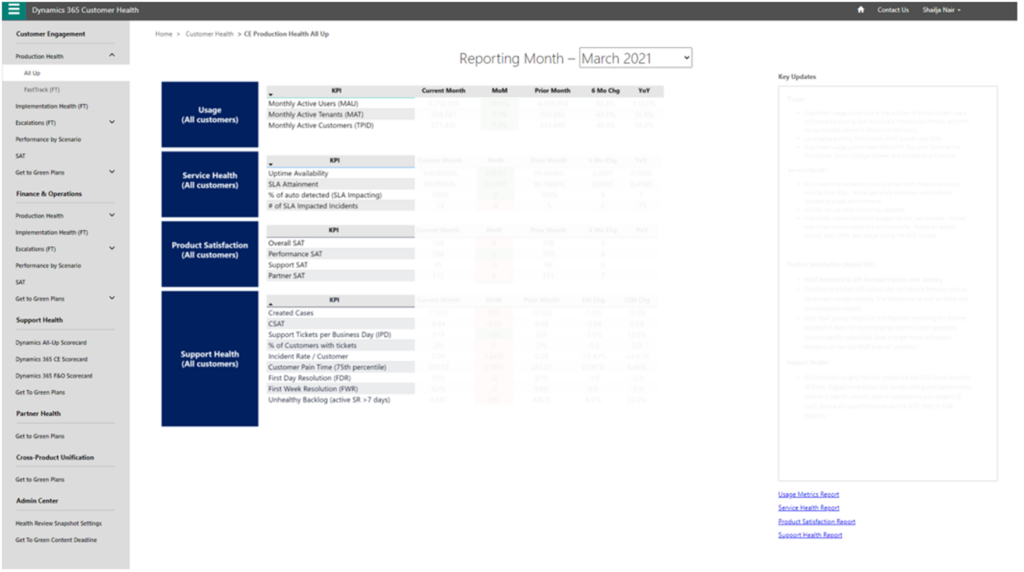Select the blue Support Health (All customers) tile
The width and height of the screenshot is (1024, 572).
click(x=210, y=359)
